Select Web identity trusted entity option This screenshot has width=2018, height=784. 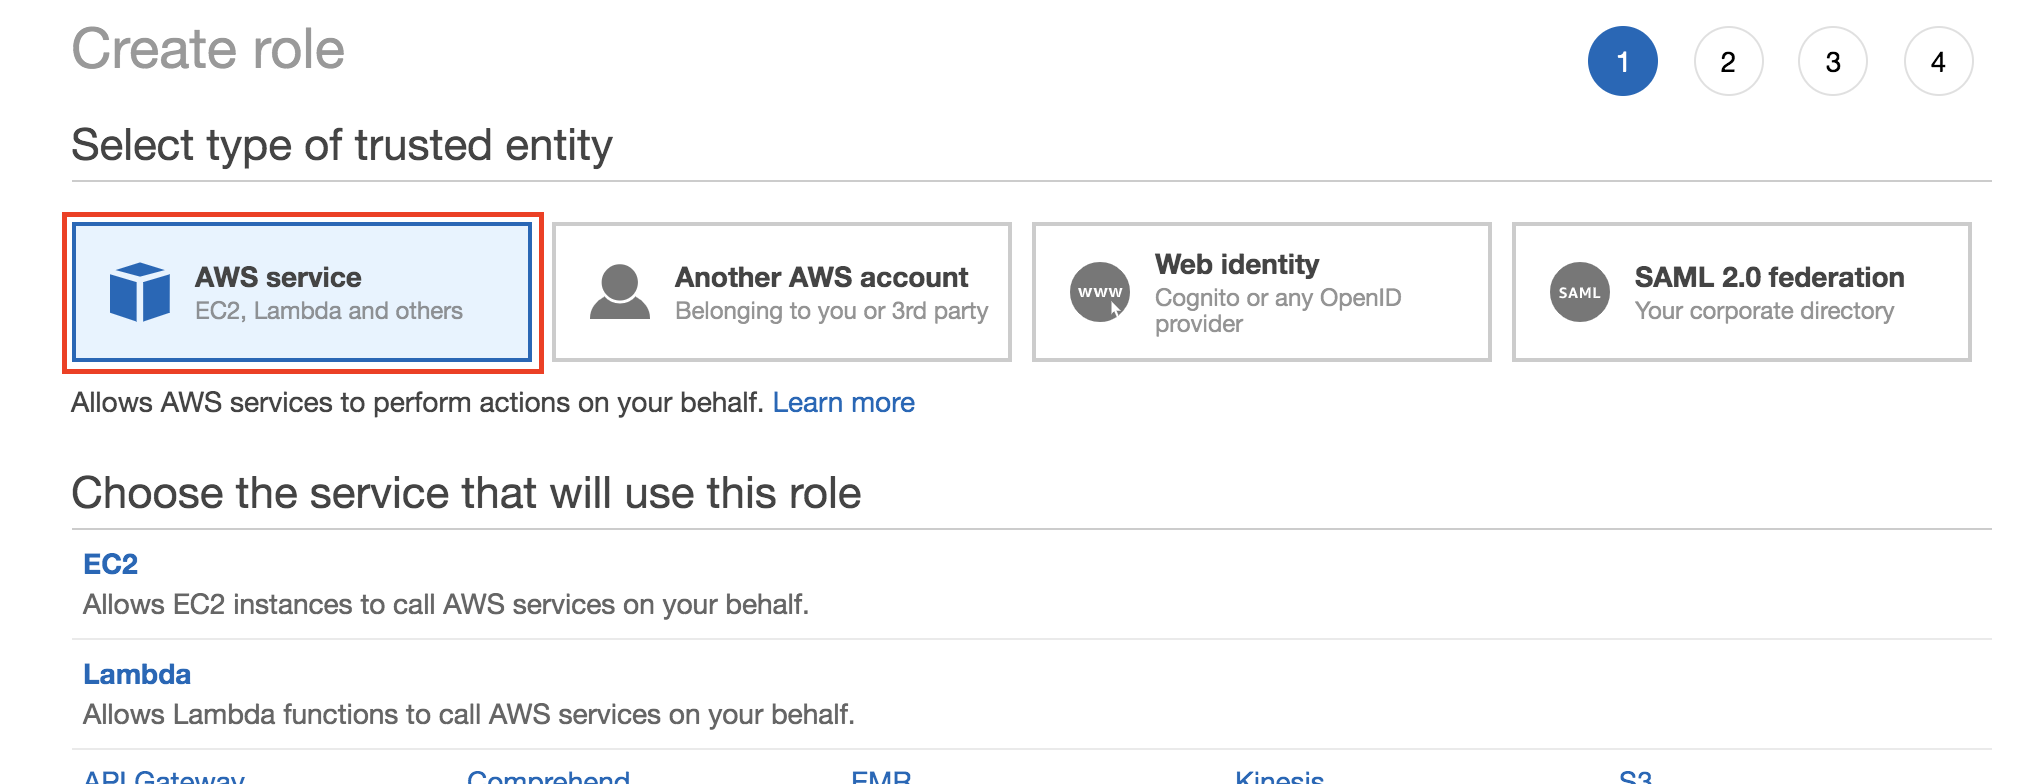(1262, 292)
